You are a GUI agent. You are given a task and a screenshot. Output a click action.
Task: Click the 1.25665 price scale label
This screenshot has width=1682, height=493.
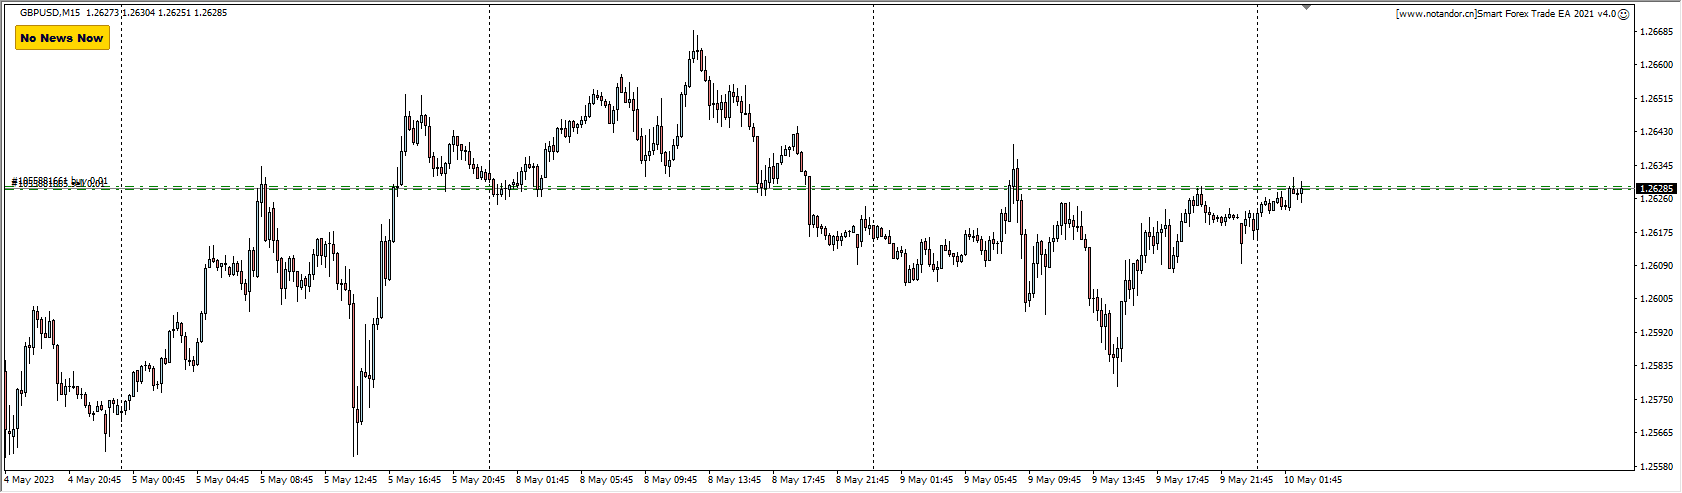point(1658,433)
